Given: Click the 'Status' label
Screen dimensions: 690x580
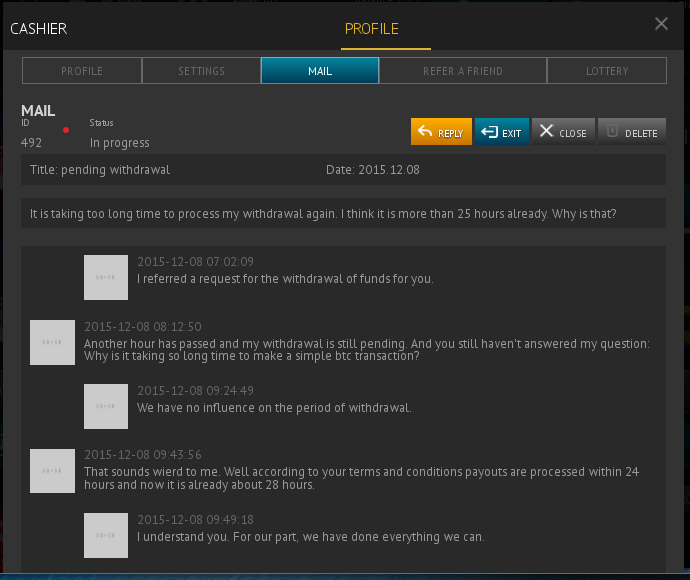Looking at the screenshot, I should (101, 123).
